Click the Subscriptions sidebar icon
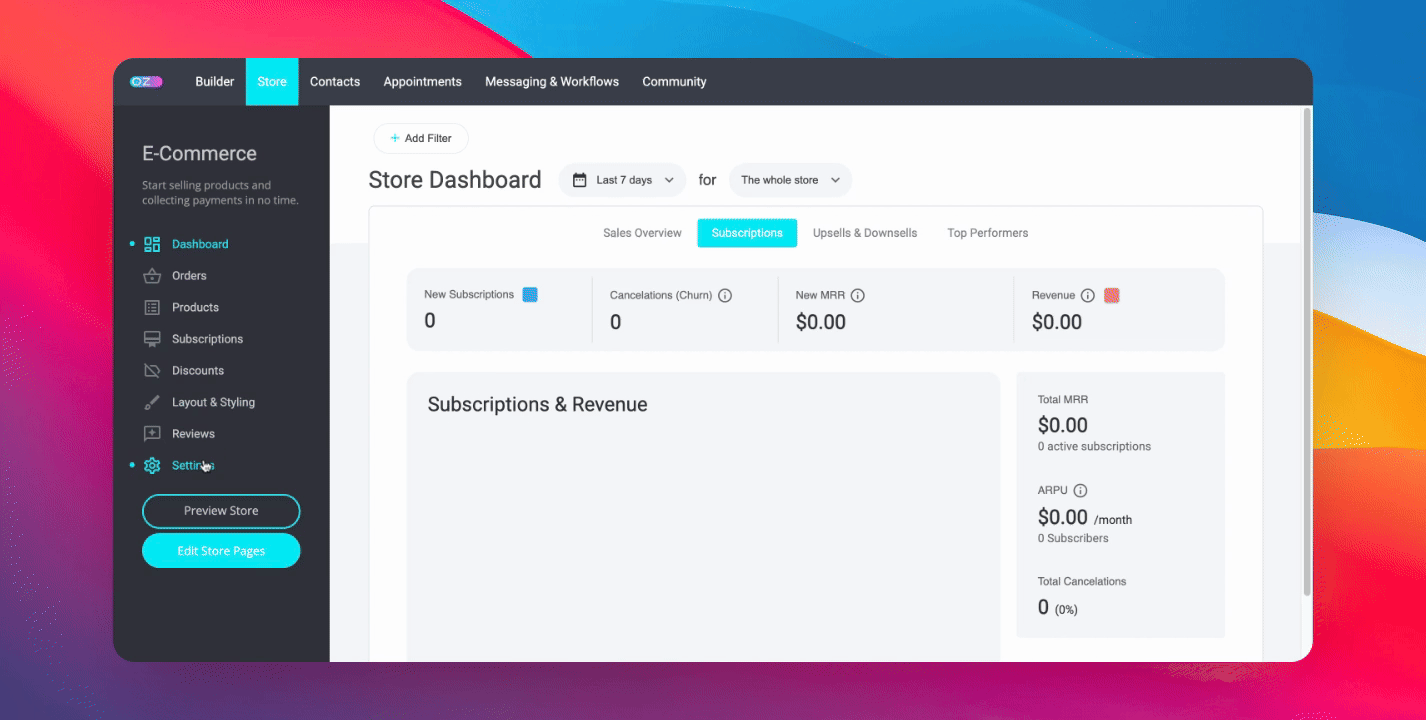This screenshot has height=720, width=1426. pos(152,339)
